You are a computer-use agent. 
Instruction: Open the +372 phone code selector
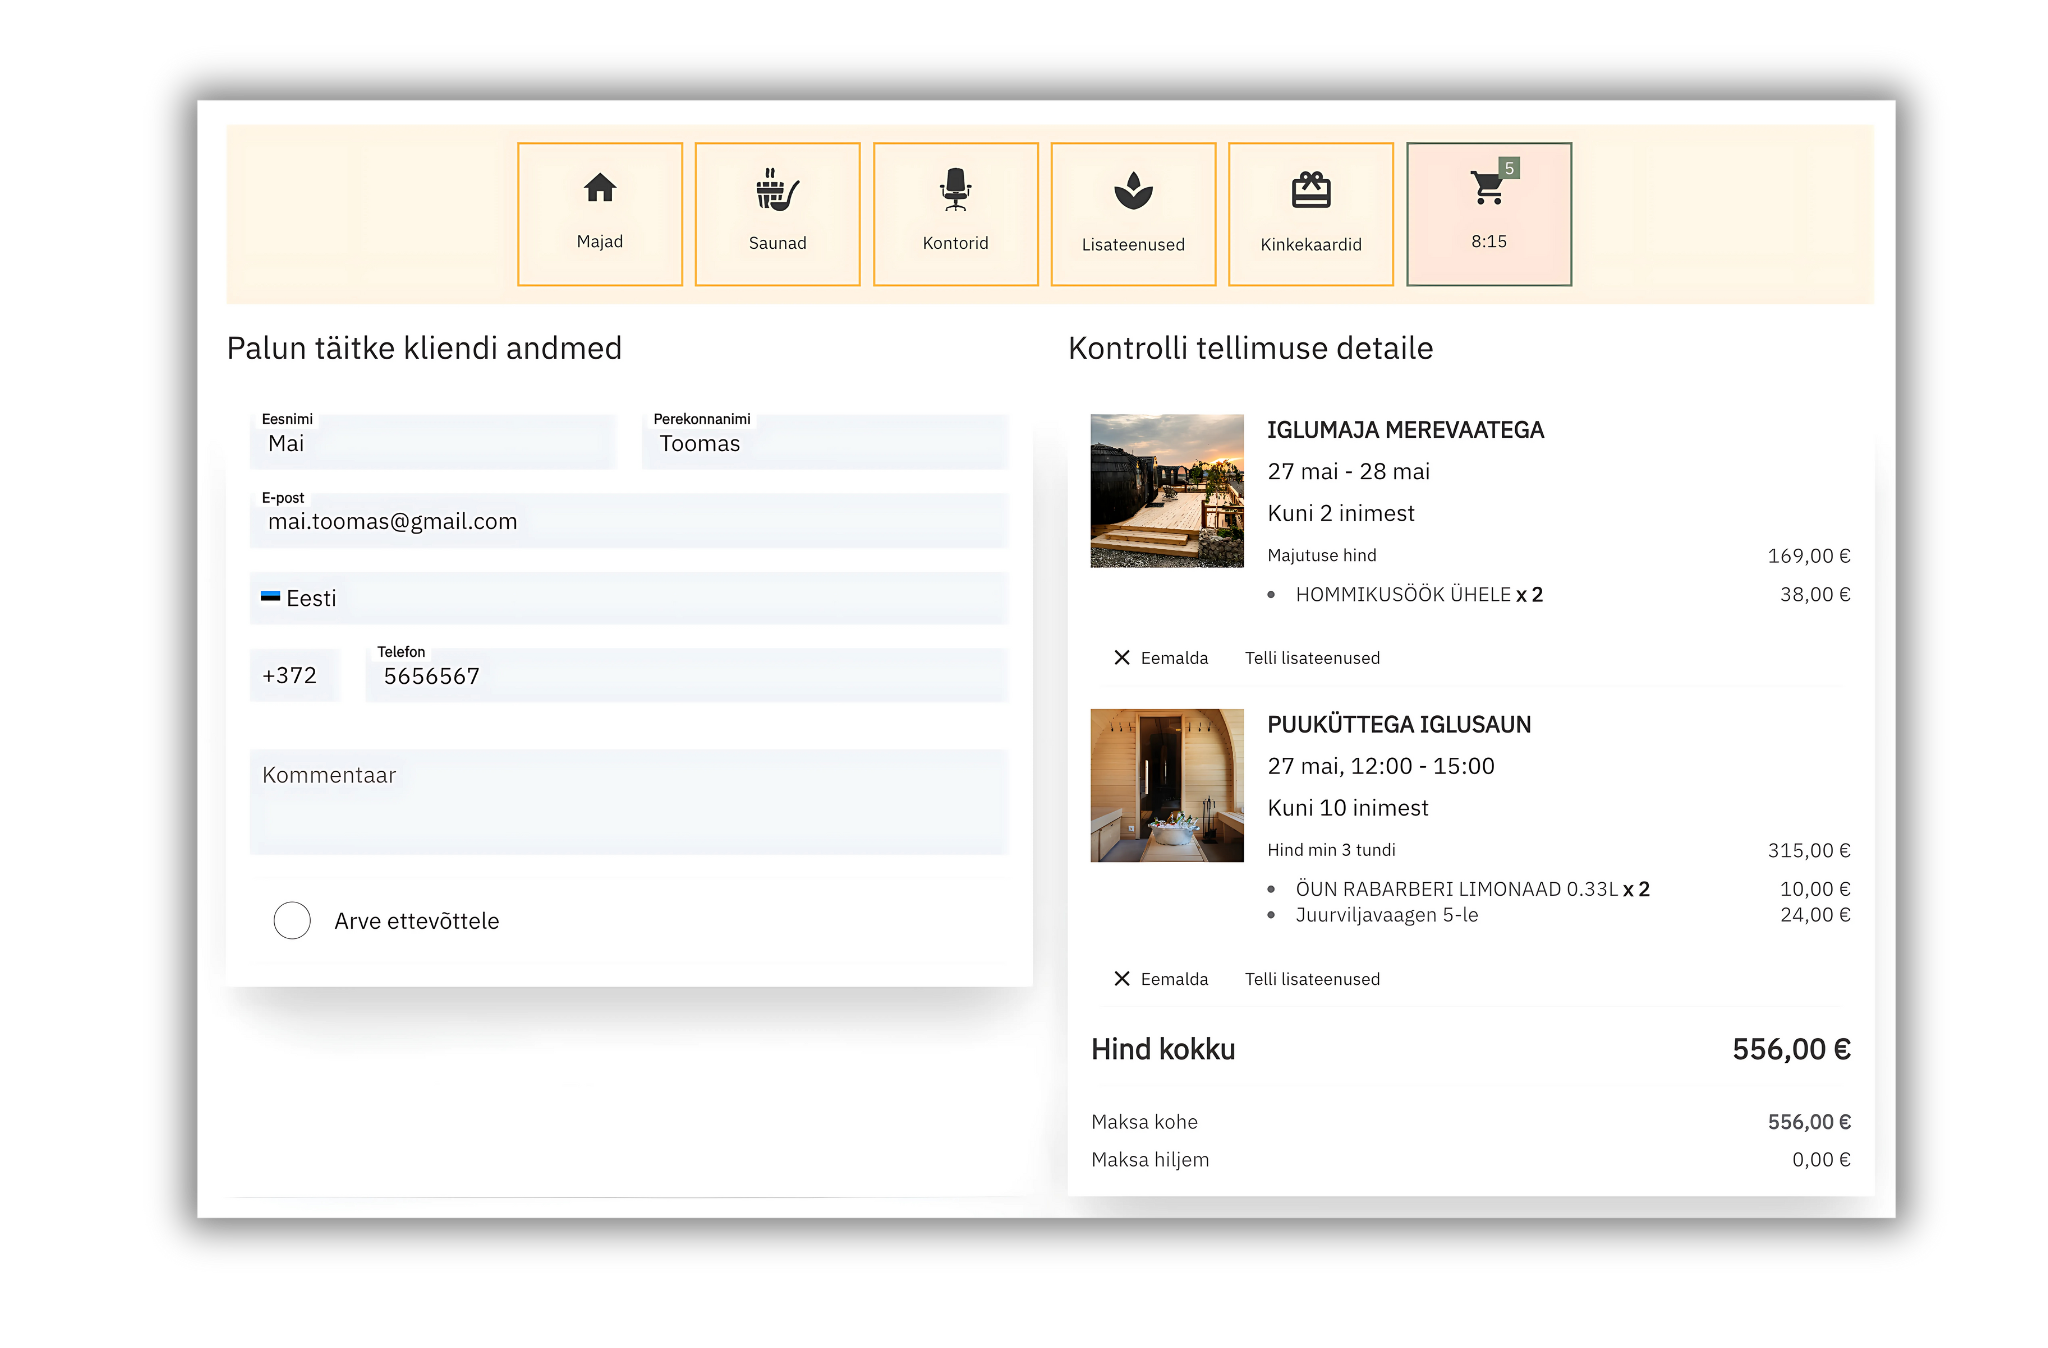[294, 676]
